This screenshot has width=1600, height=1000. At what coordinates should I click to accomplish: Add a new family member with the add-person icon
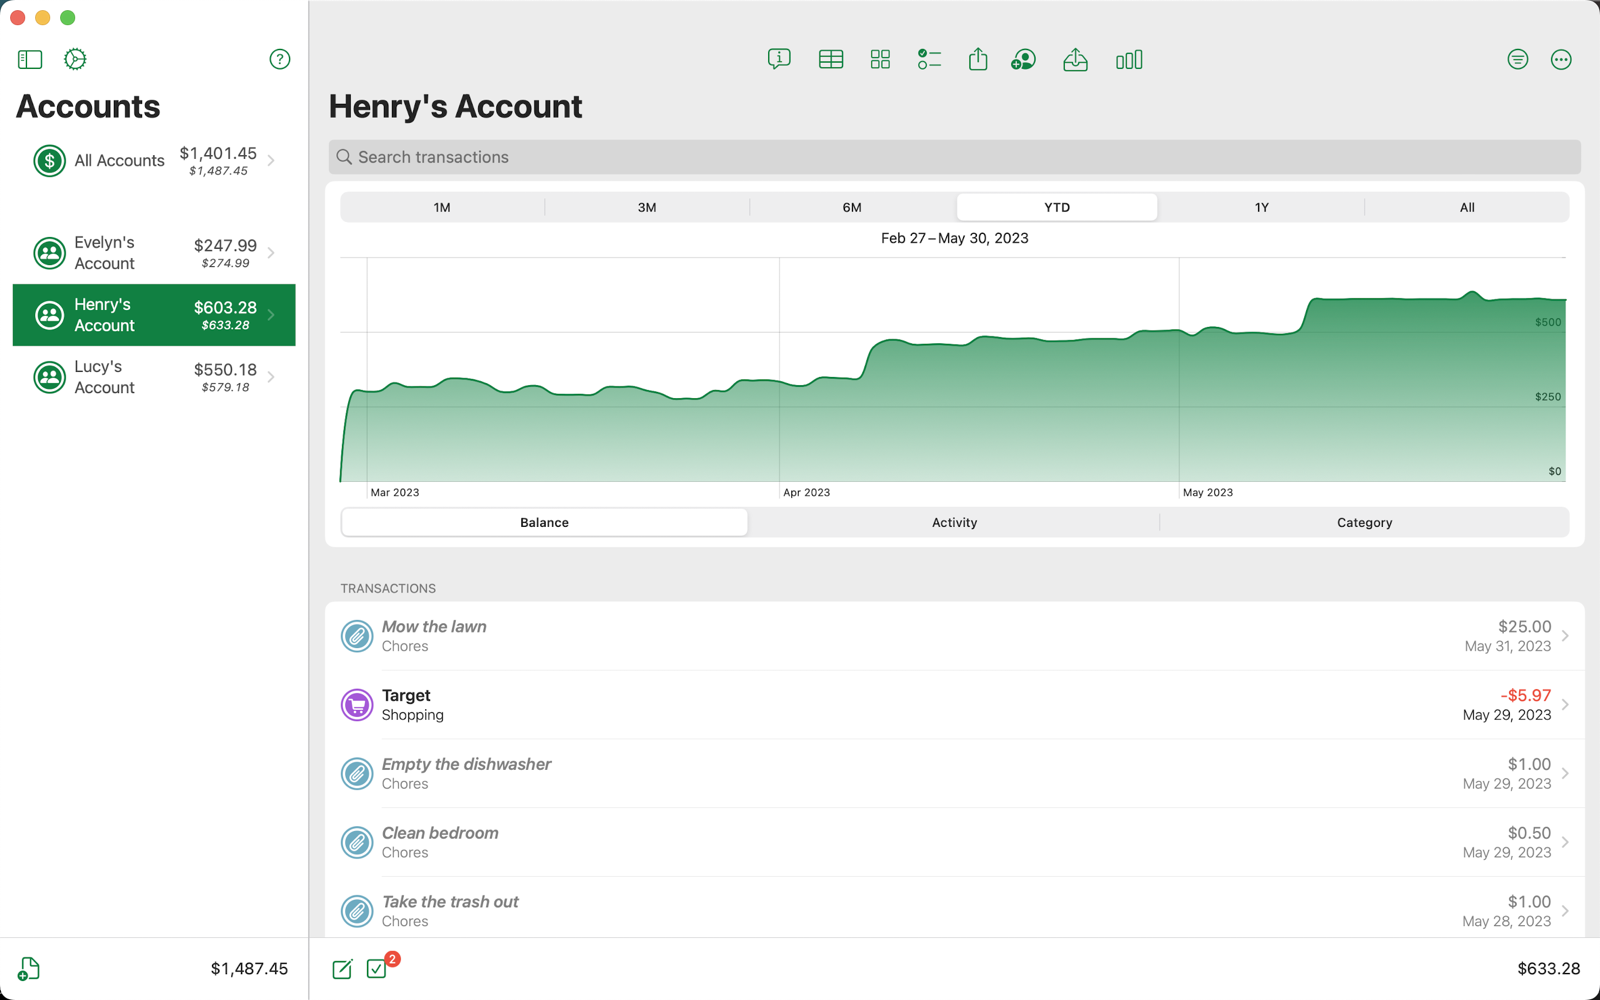(x=1022, y=59)
